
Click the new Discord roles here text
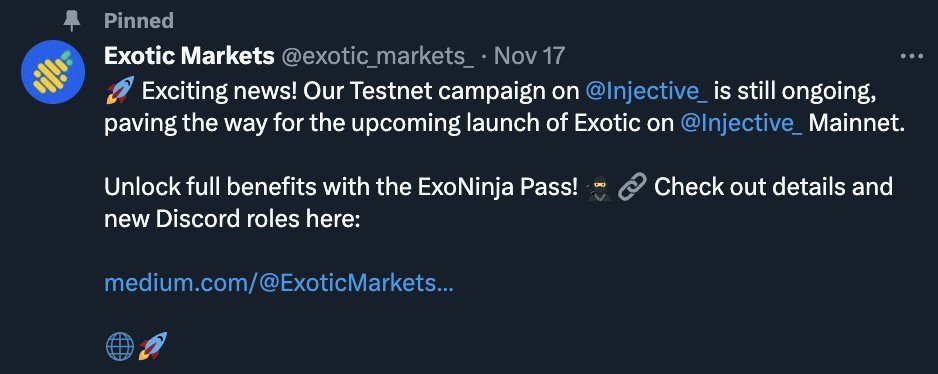(232, 219)
